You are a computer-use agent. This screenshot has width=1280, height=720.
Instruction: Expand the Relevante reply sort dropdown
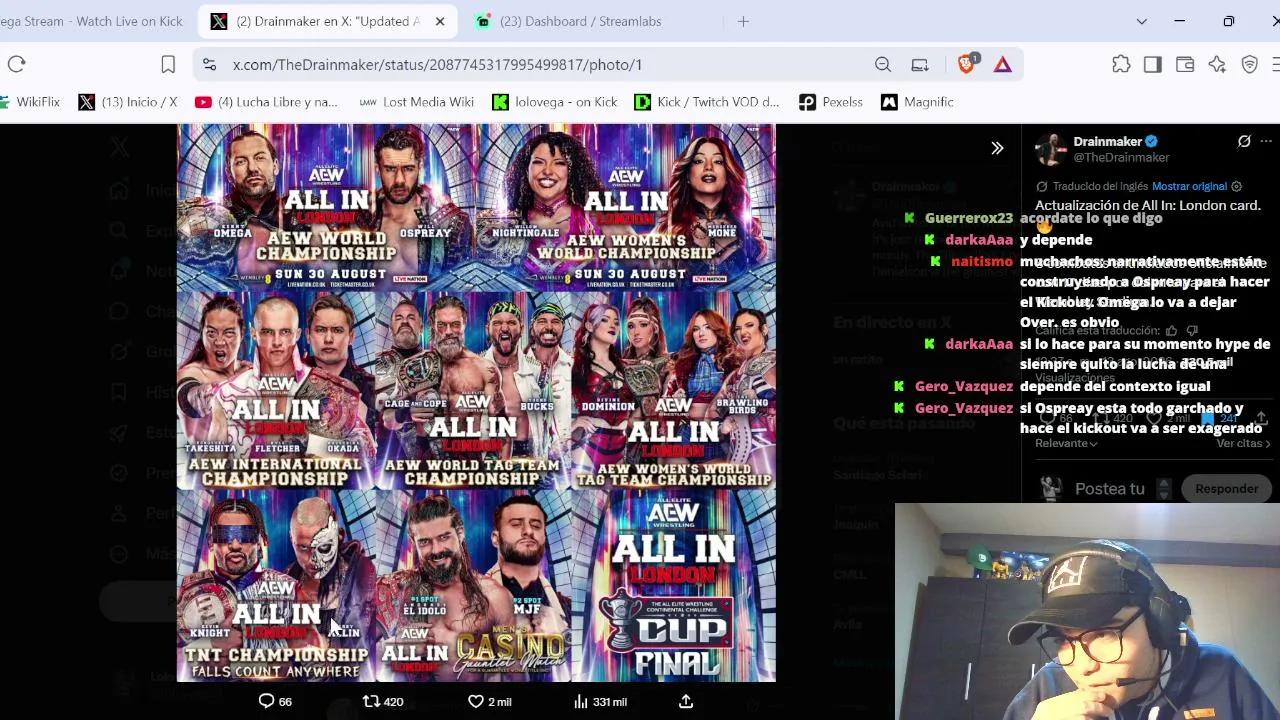tap(1066, 443)
